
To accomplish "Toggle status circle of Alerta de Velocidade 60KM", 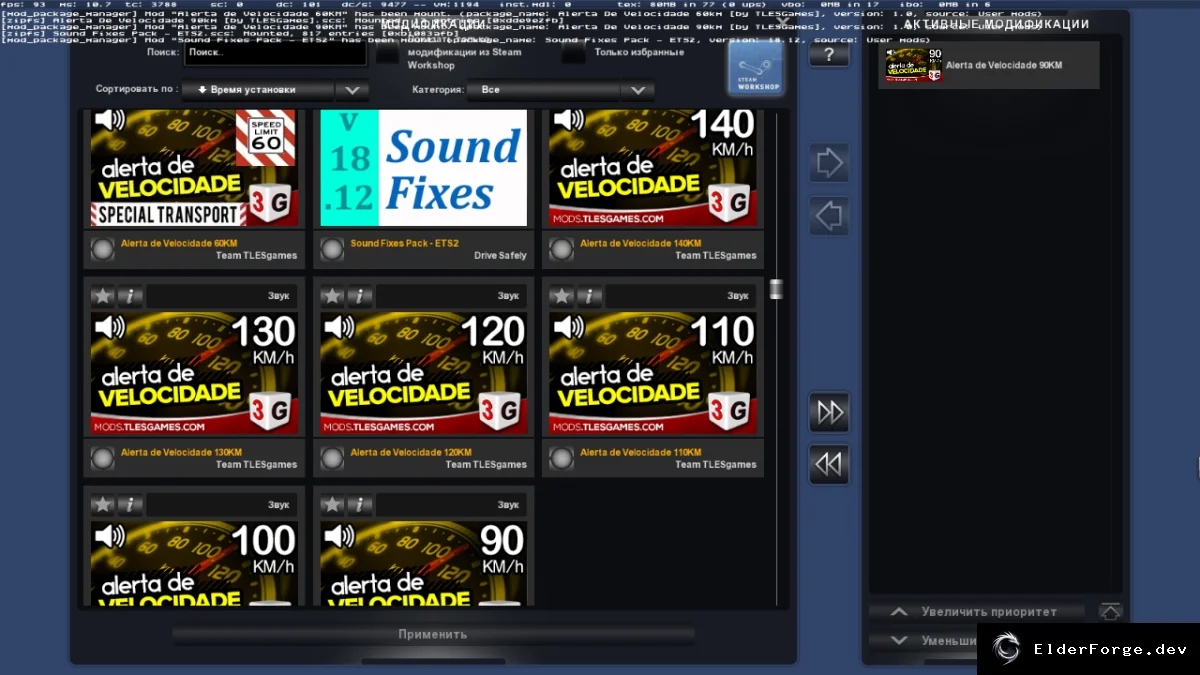I will coord(103,249).
